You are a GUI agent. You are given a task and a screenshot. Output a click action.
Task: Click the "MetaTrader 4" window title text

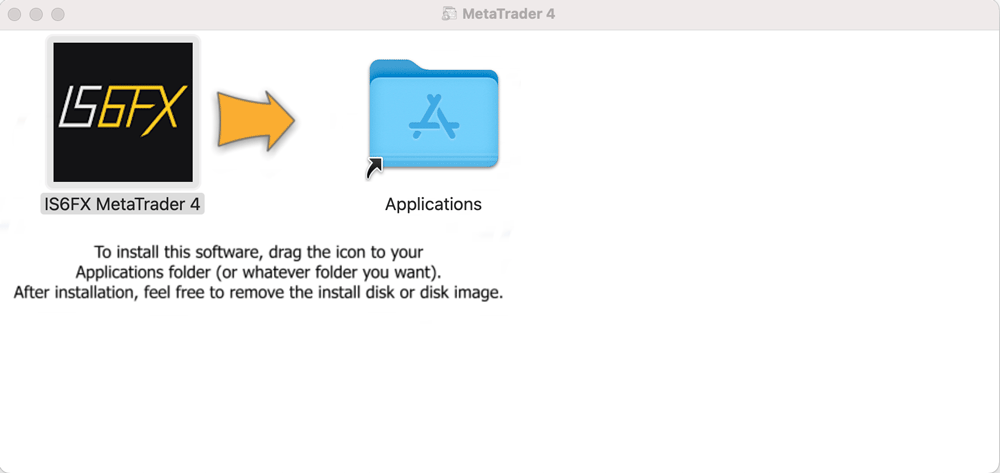click(x=509, y=14)
